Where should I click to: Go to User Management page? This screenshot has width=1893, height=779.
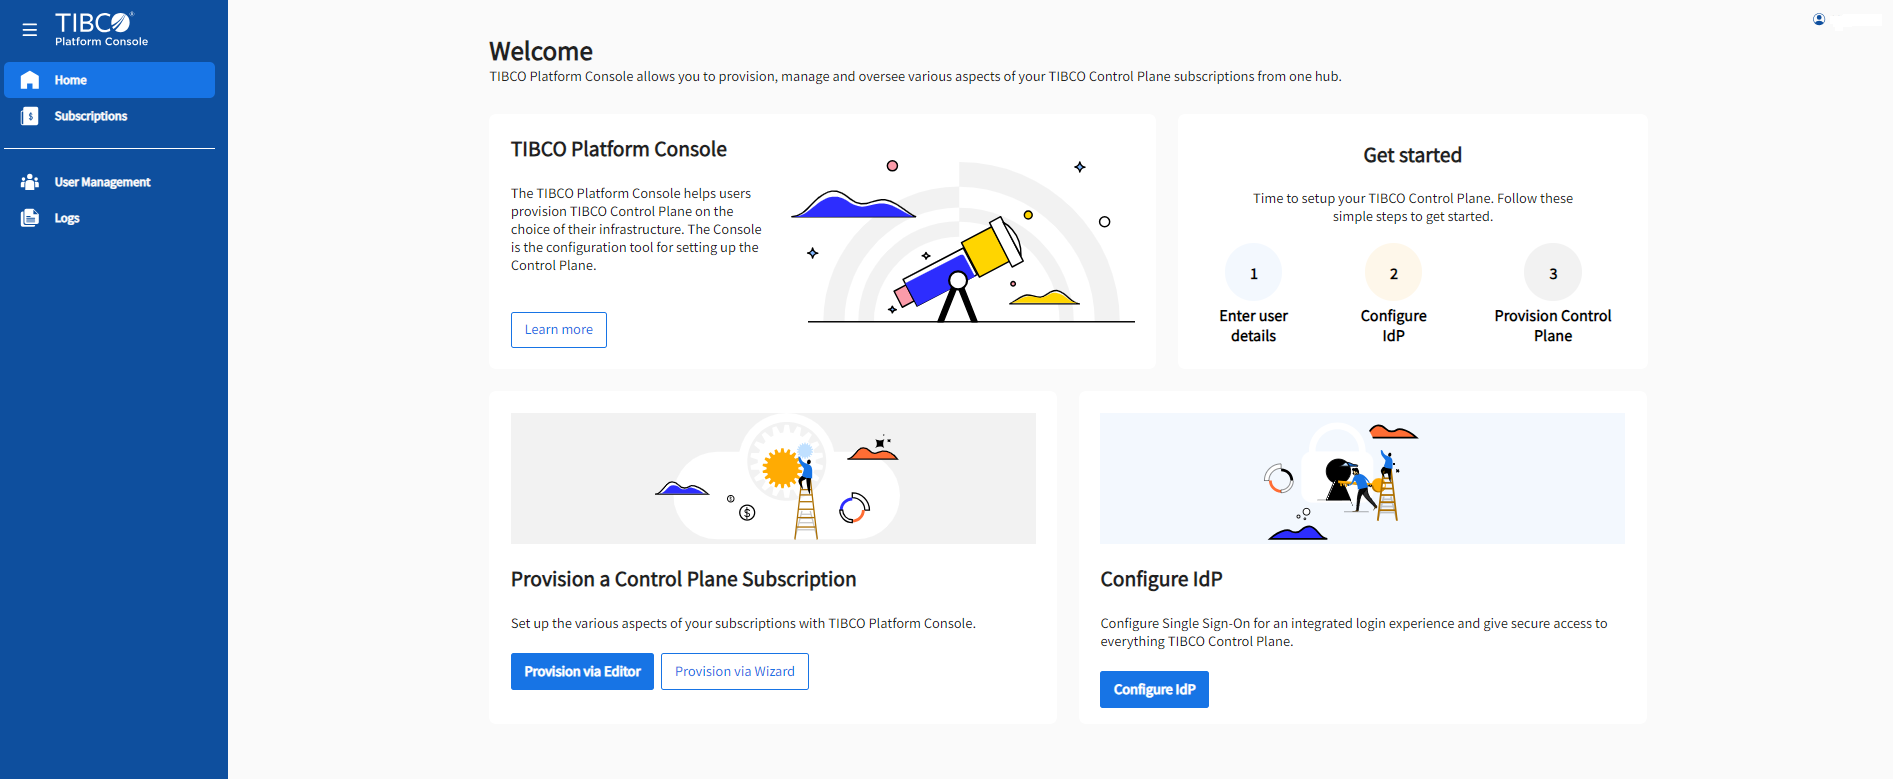[102, 182]
